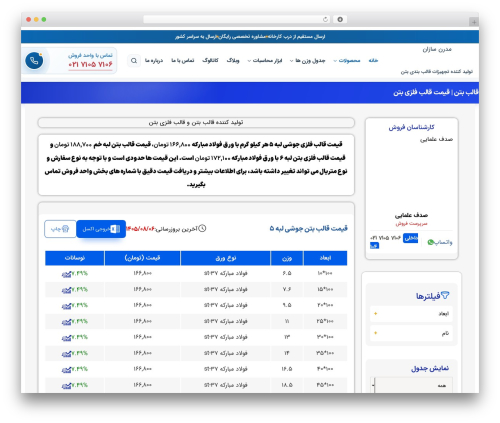
Task: Click the نمایش جدول heading
Action: [430, 368]
